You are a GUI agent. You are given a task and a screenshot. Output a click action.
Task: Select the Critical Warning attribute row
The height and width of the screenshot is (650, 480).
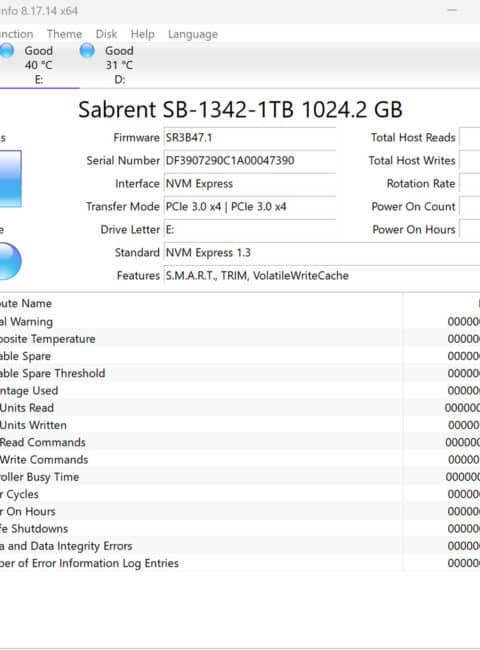click(240, 322)
